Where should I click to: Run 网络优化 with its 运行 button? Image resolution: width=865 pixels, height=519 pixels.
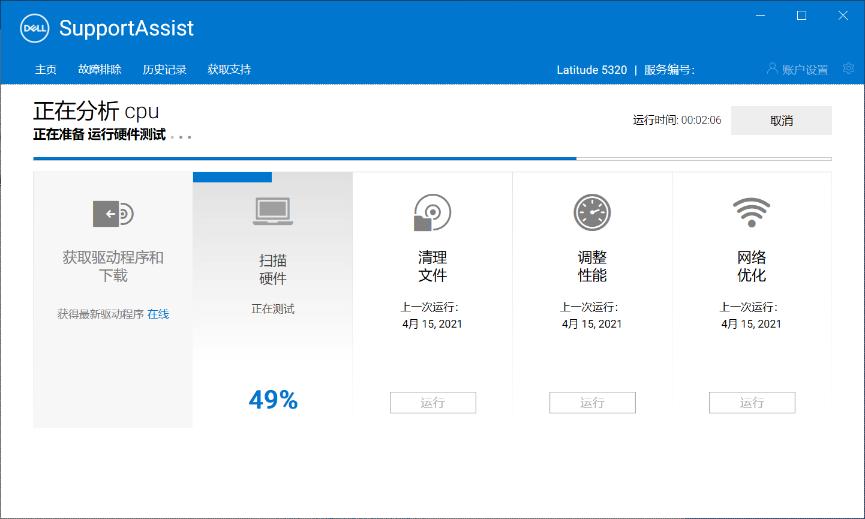[x=752, y=403]
